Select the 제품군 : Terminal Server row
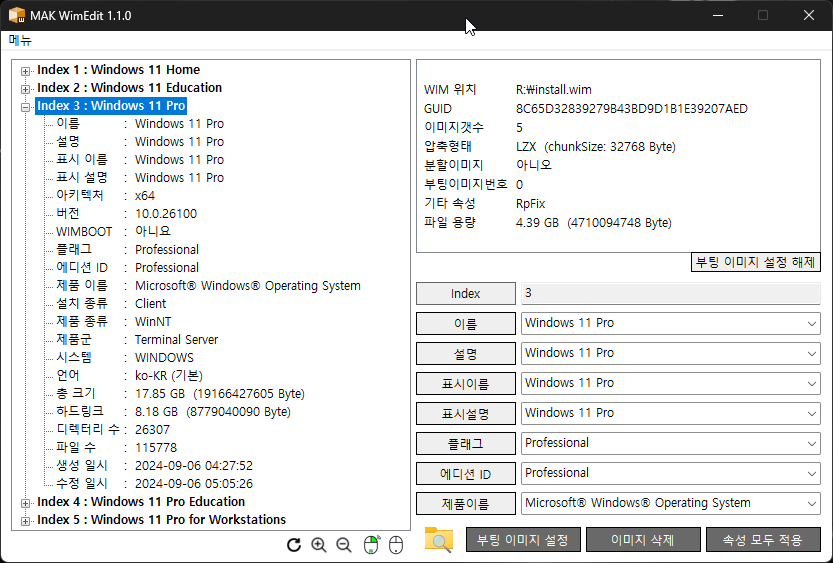Viewport: 833px width, 563px height. (x=137, y=339)
